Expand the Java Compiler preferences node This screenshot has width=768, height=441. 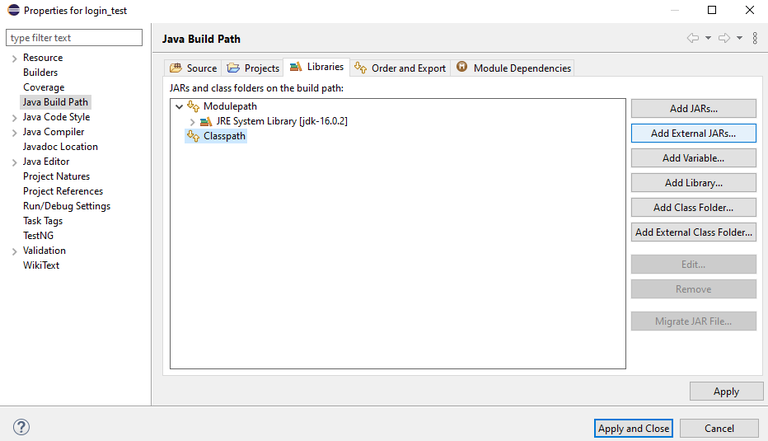[14, 132]
